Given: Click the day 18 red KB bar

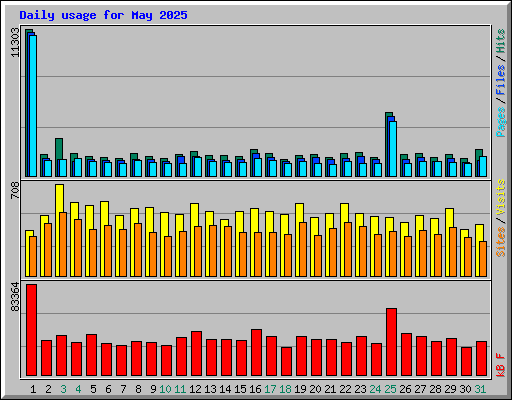Looking at the screenshot, I should tap(287, 361).
